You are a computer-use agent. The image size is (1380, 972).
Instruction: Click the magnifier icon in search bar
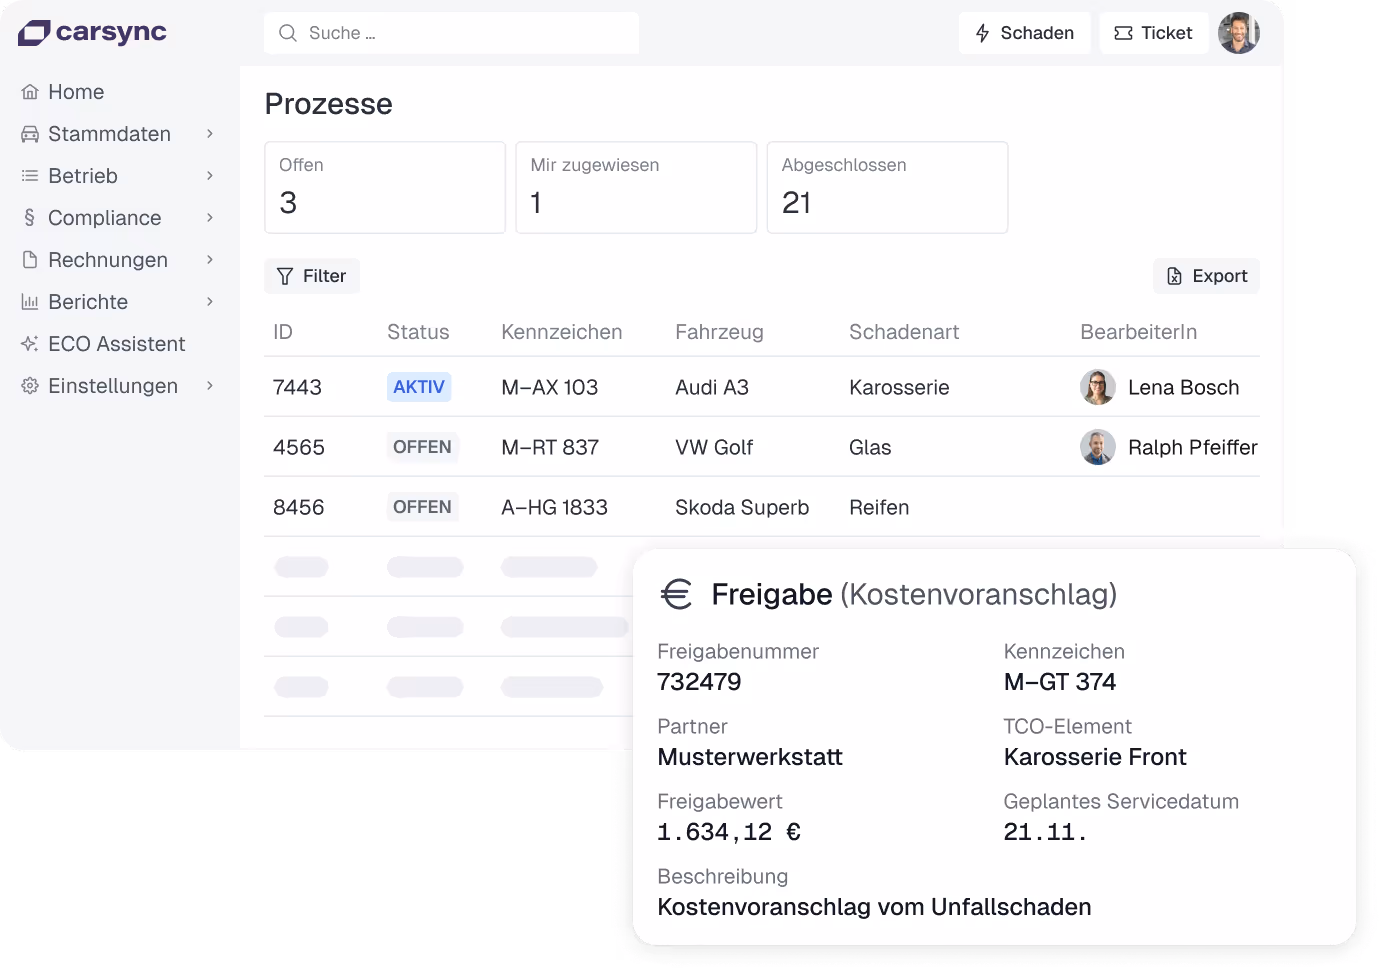[288, 33]
